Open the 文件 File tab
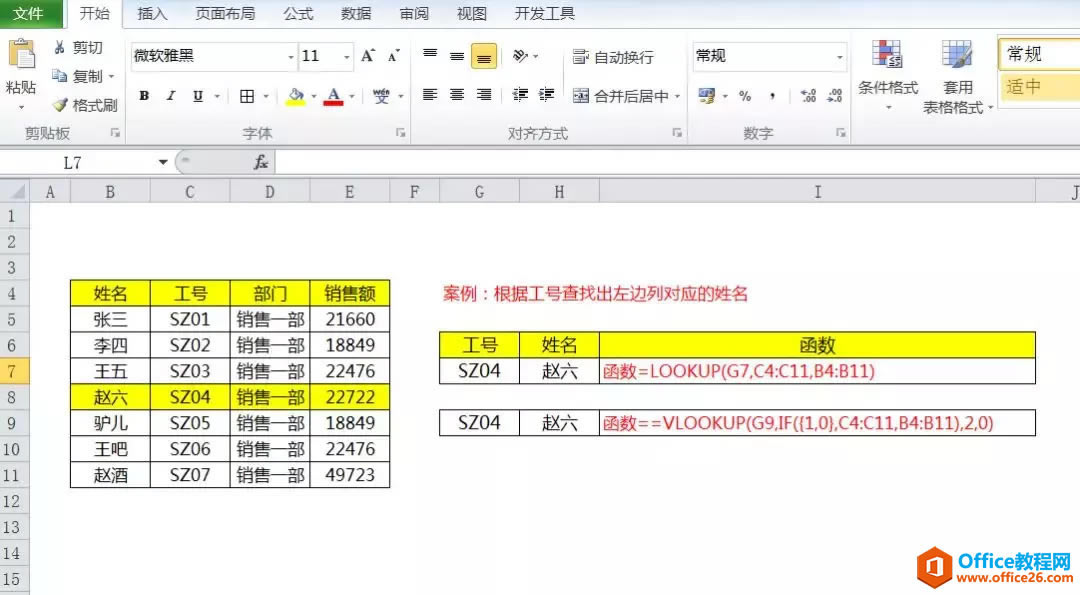The width and height of the screenshot is (1080, 595). point(29,14)
